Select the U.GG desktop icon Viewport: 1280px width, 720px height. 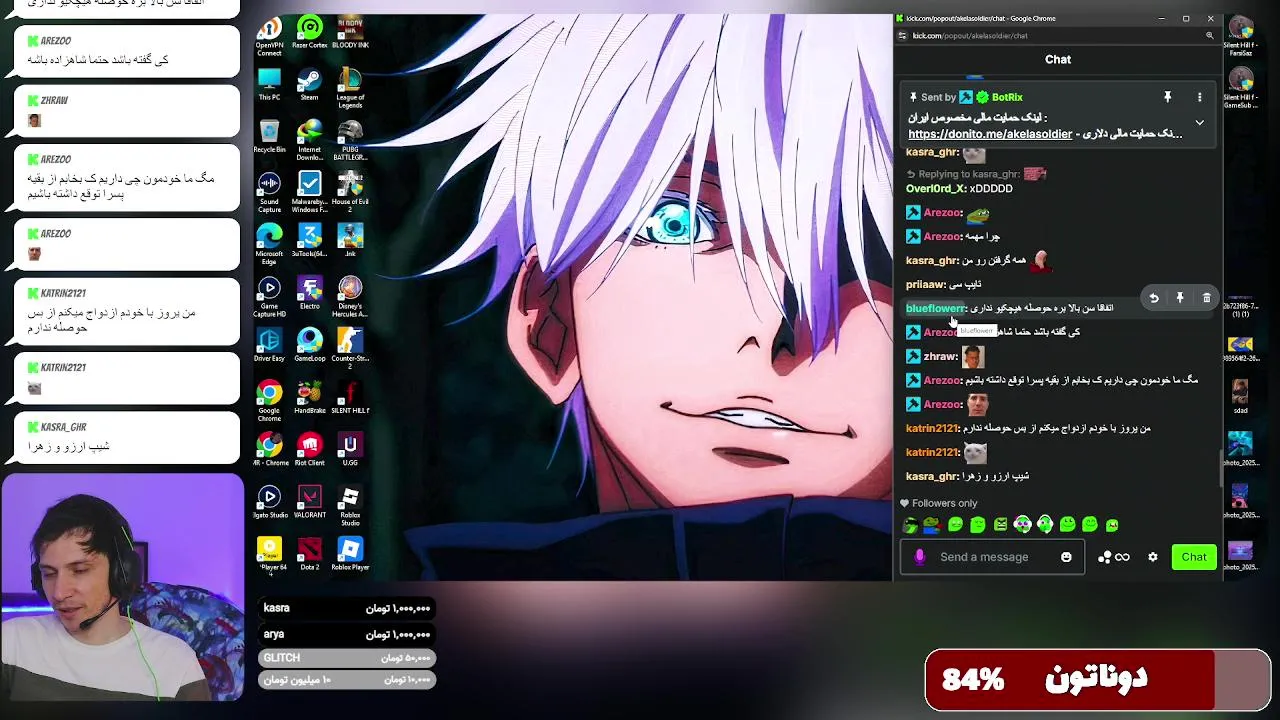click(x=350, y=449)
